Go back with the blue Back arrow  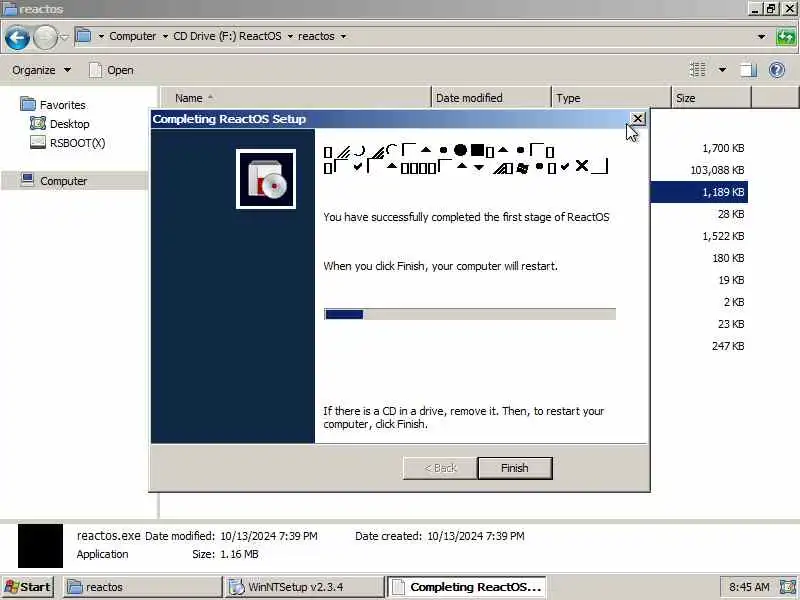[17, 38]
